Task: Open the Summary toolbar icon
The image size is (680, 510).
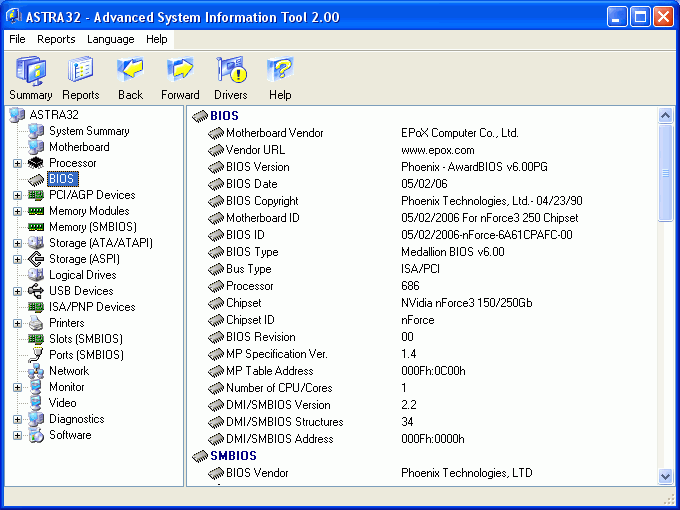Action: 31,70
